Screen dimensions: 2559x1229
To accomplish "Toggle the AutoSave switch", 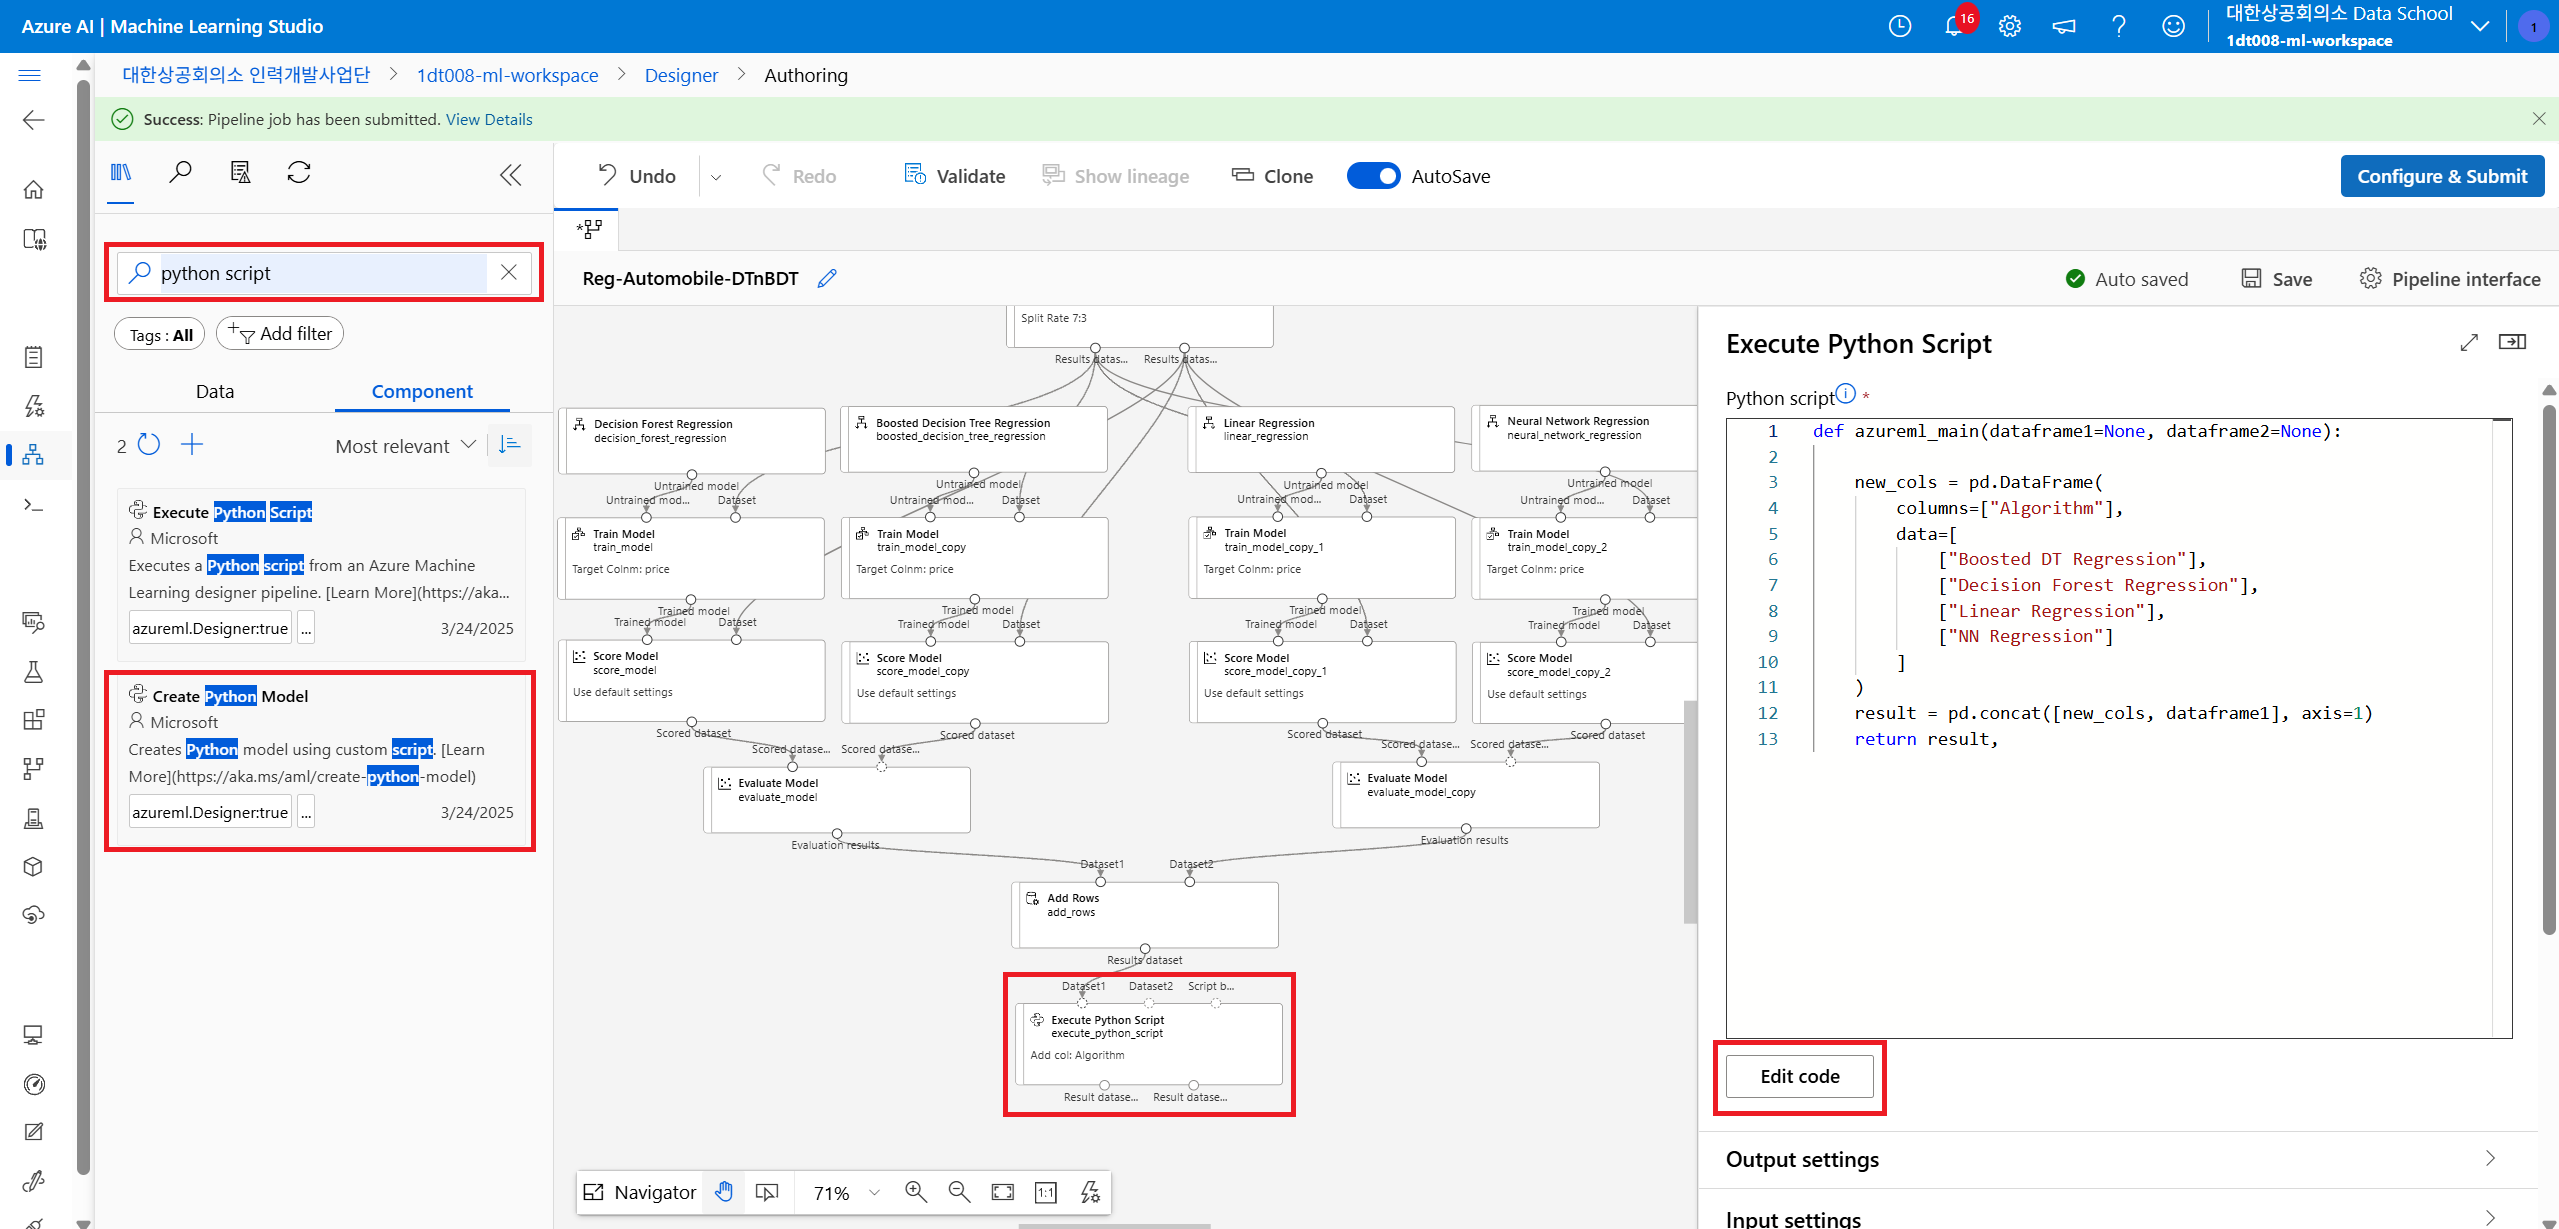I will 1373,176.
